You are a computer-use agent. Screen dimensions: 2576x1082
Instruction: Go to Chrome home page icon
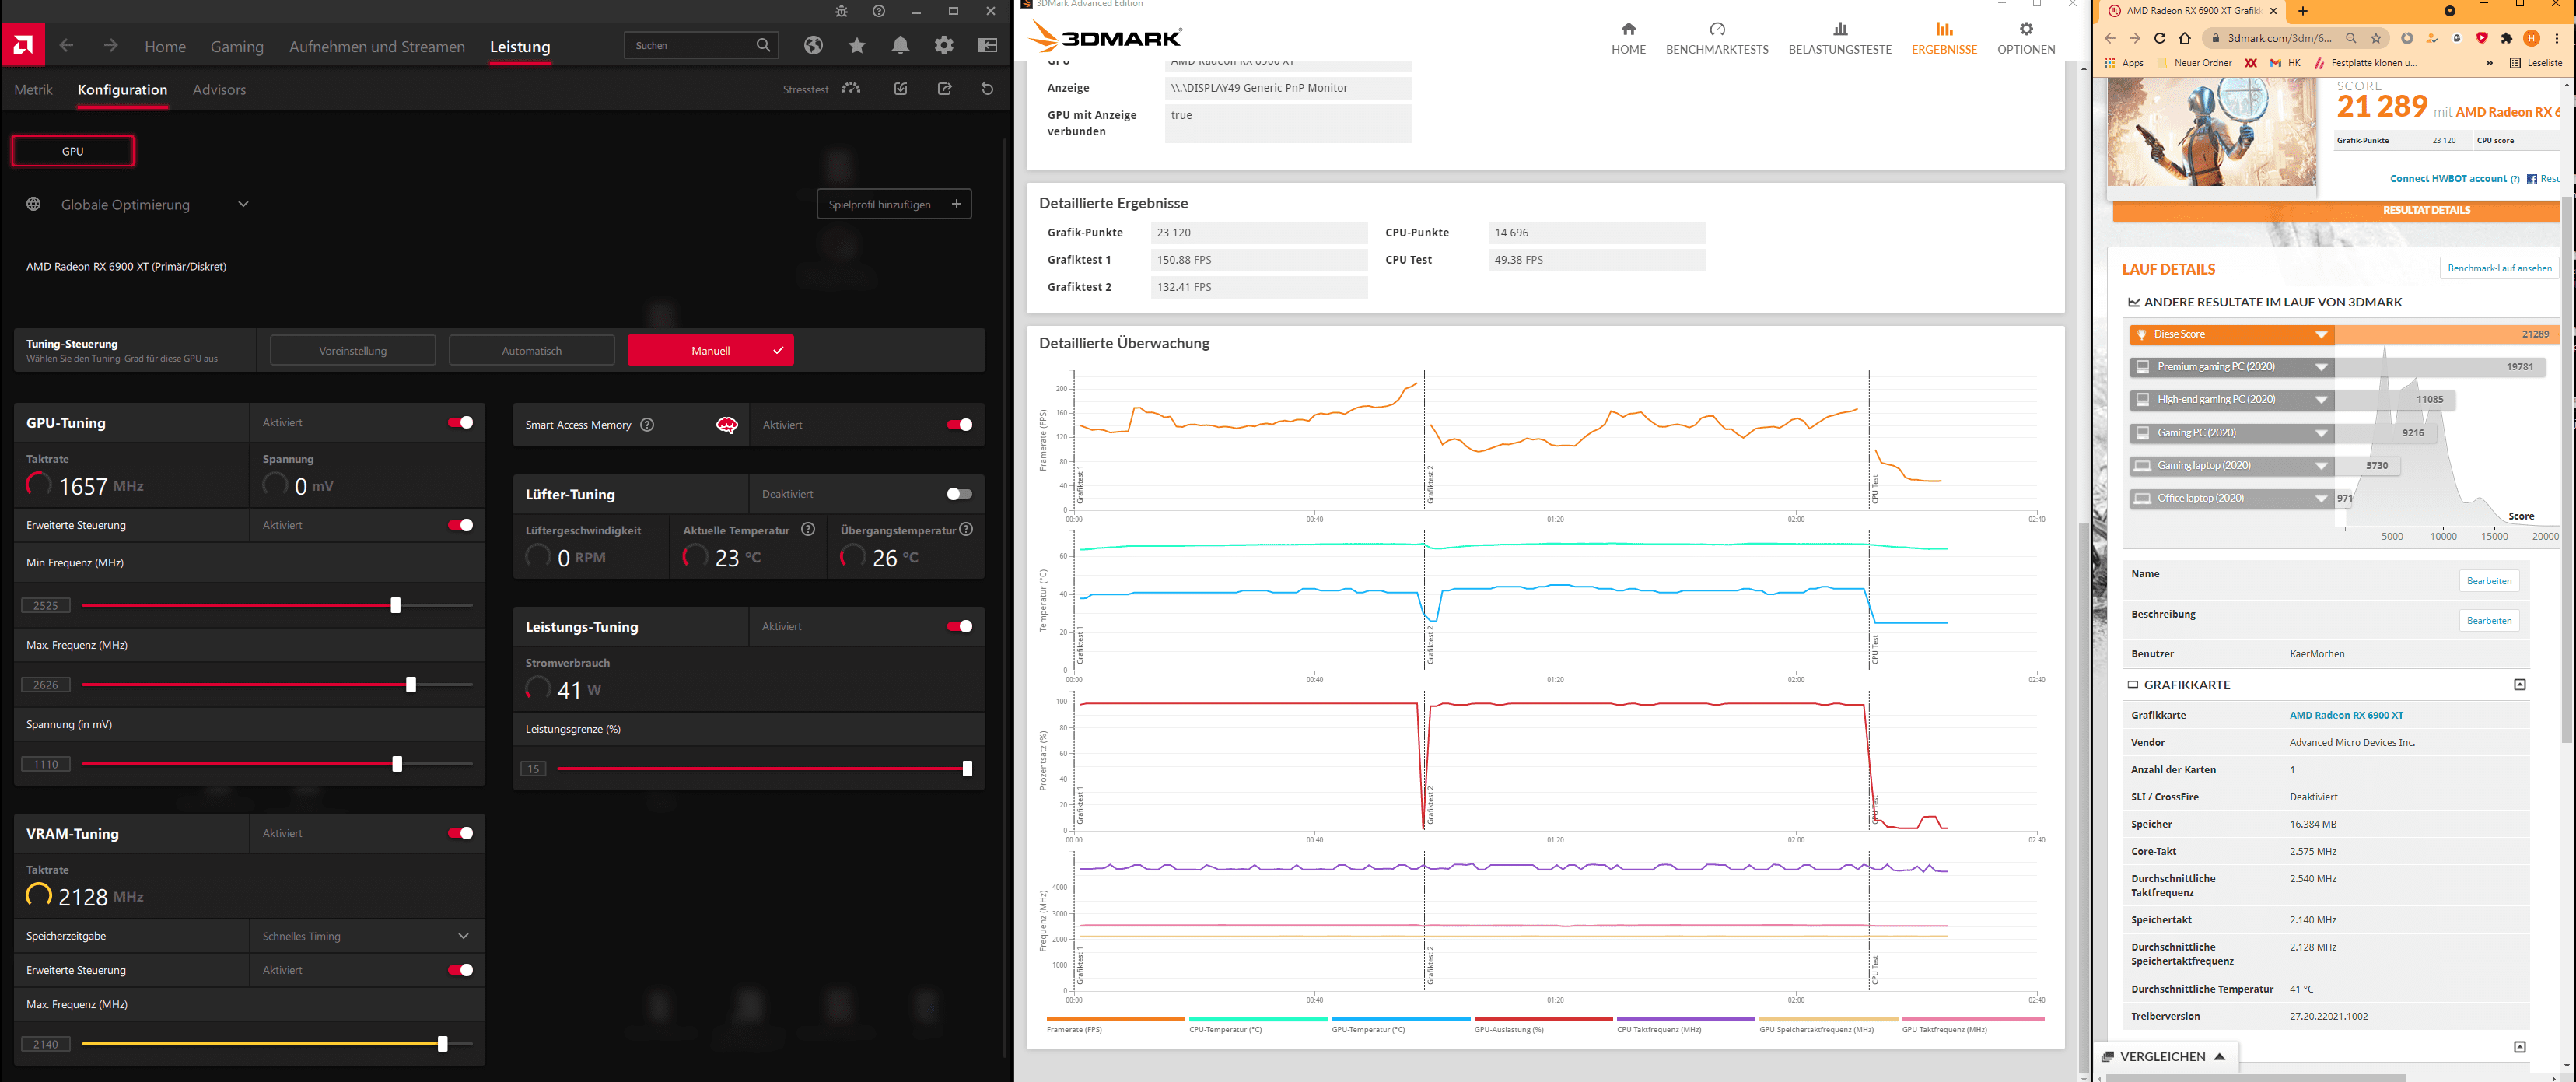click(2184, 38)
